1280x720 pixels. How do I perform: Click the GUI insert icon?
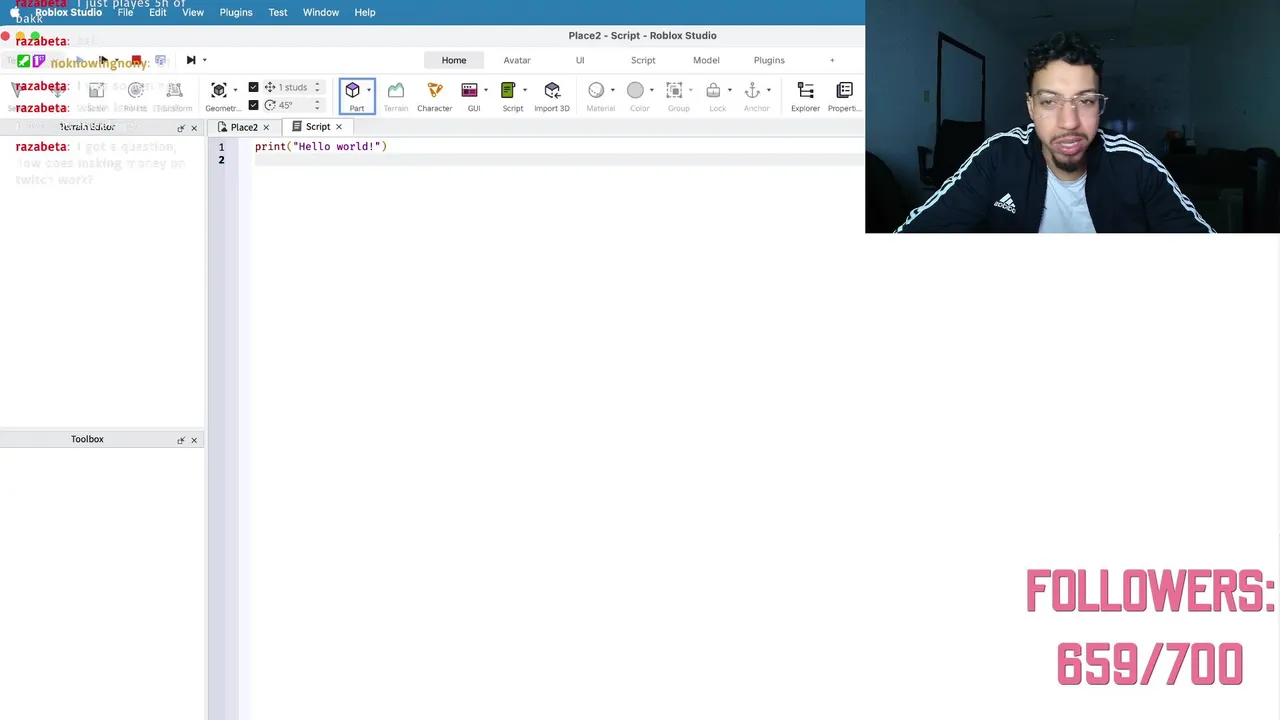tap(469, 91)
